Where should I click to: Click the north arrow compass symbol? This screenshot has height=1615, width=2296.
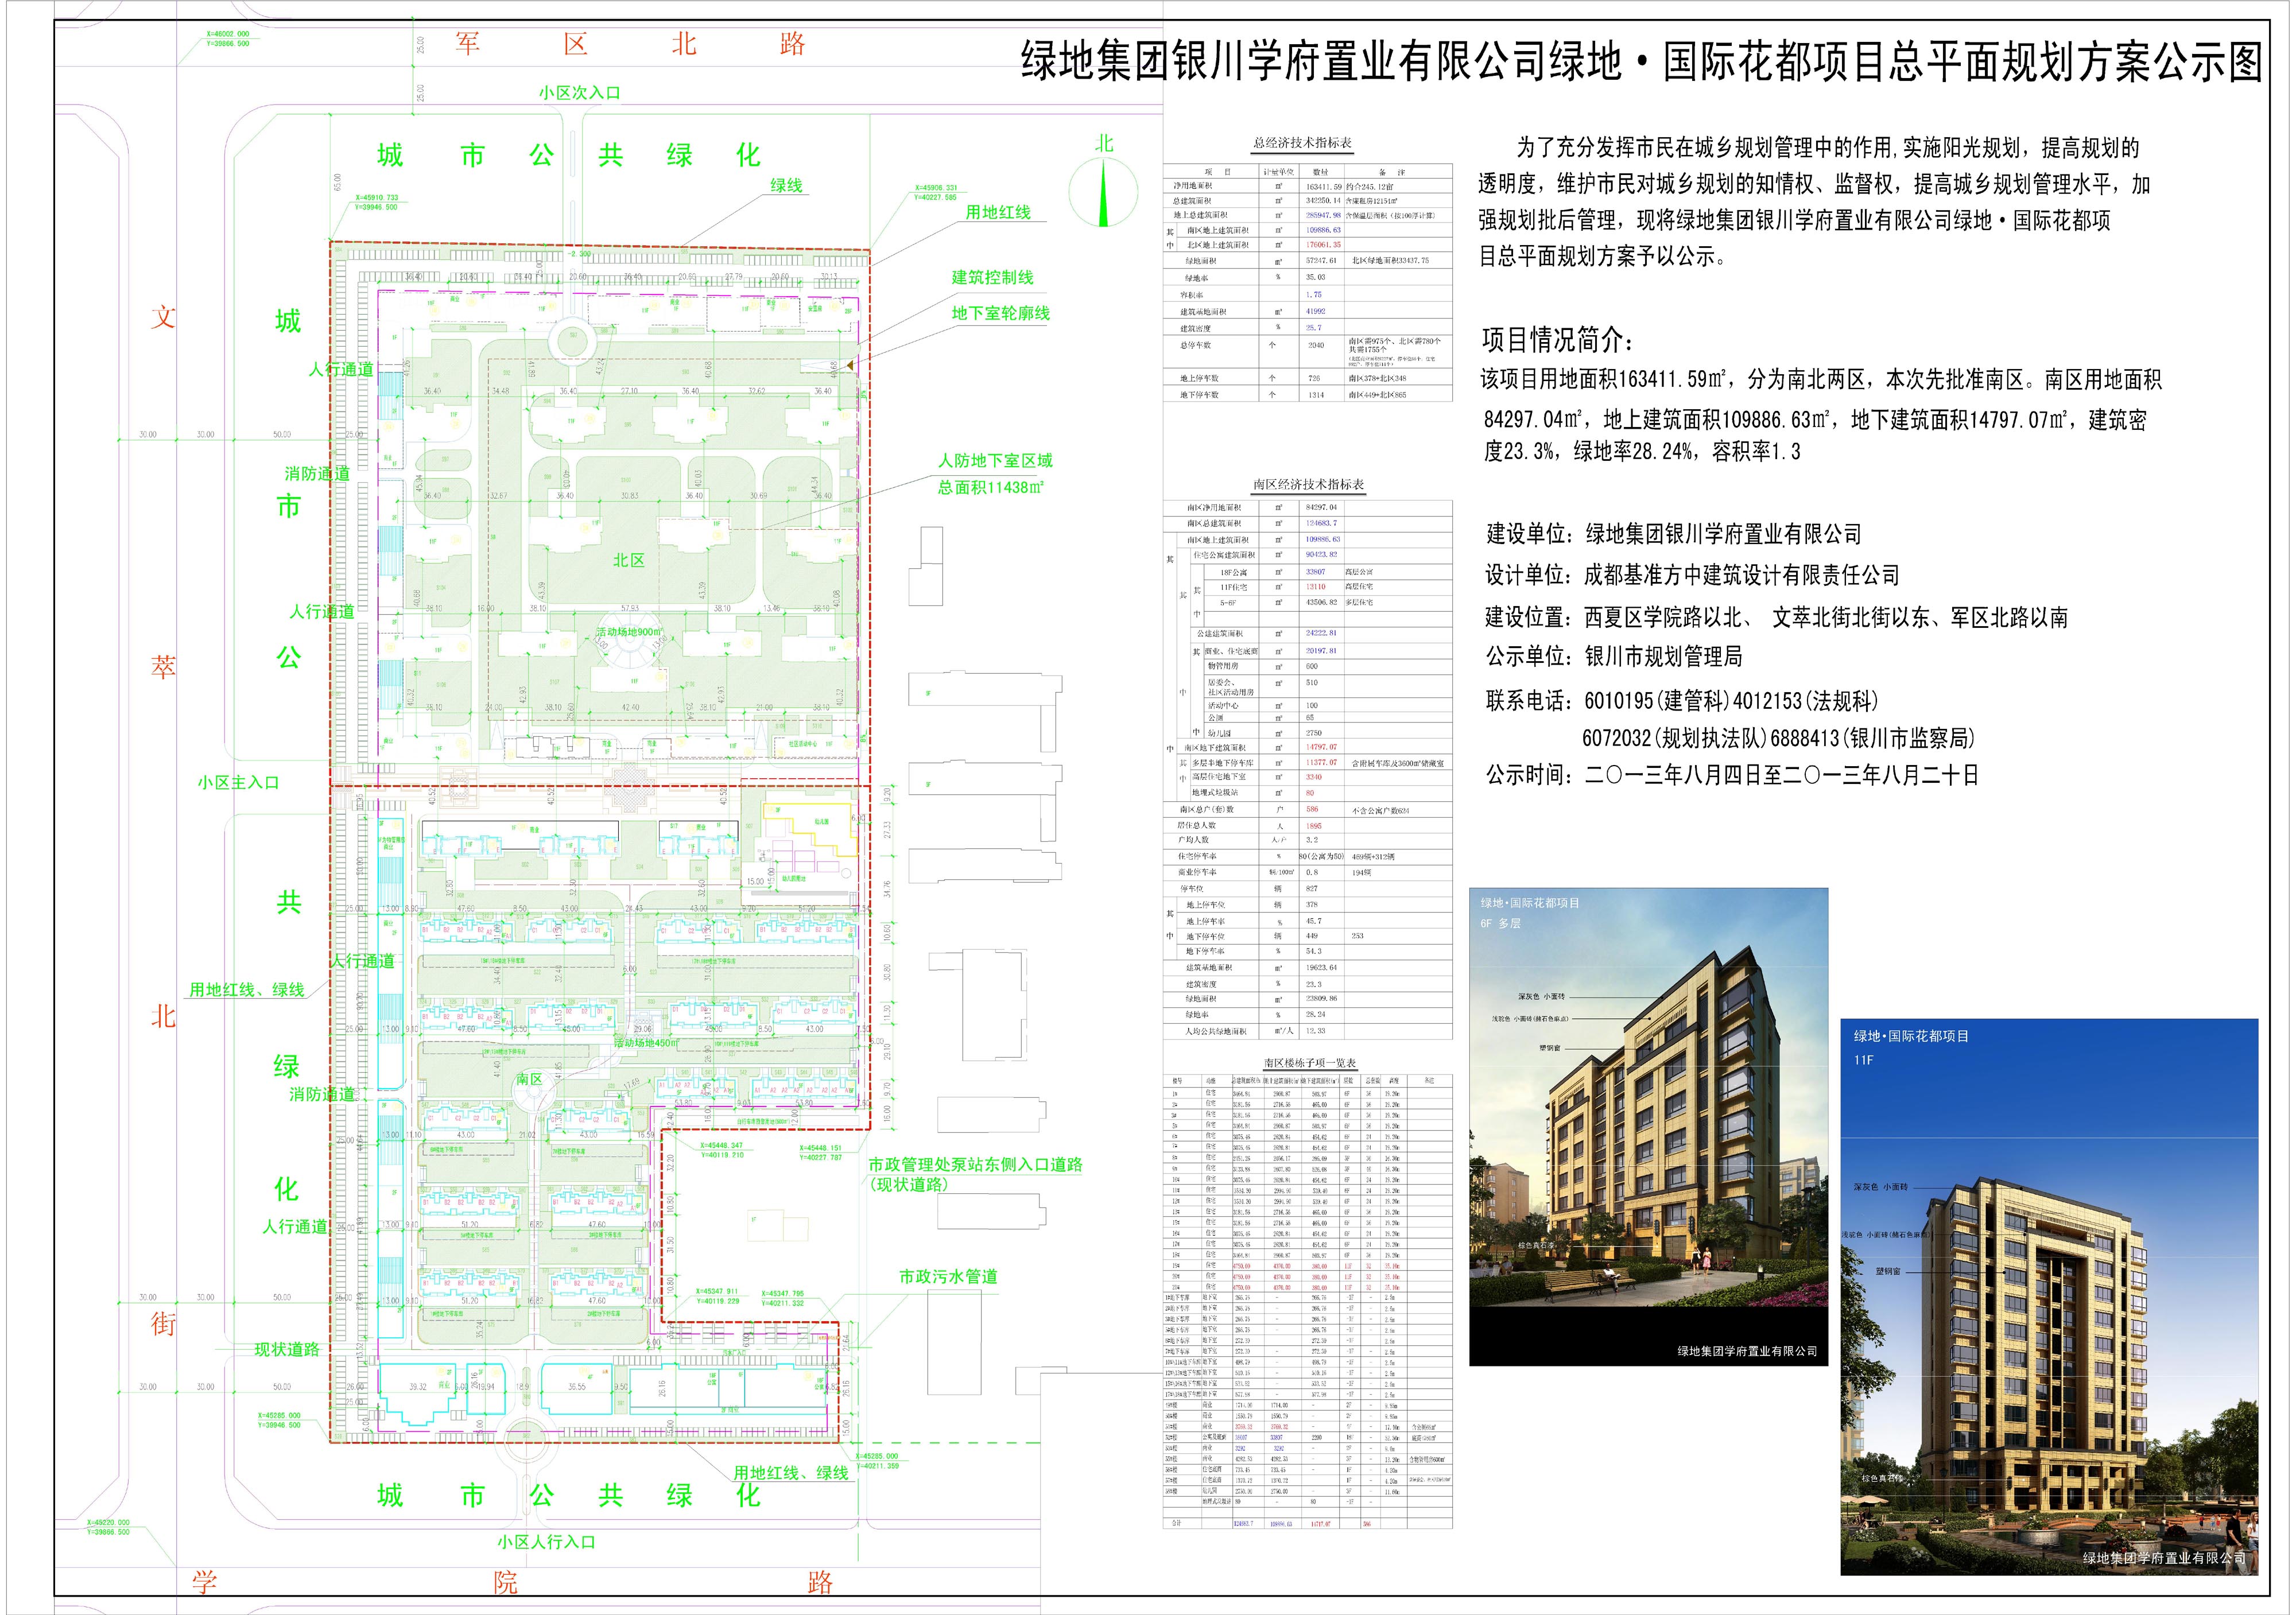click(1103, 192)
